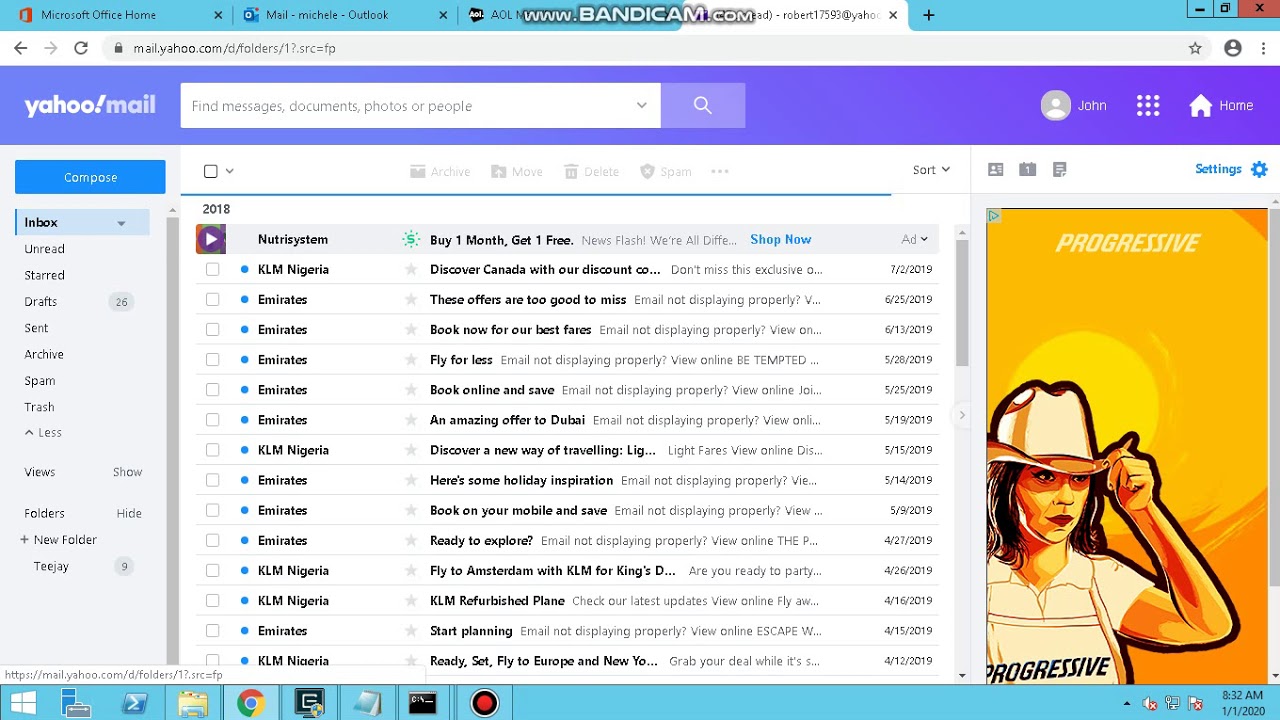Click the browser reload icon

tap(81, 48)
